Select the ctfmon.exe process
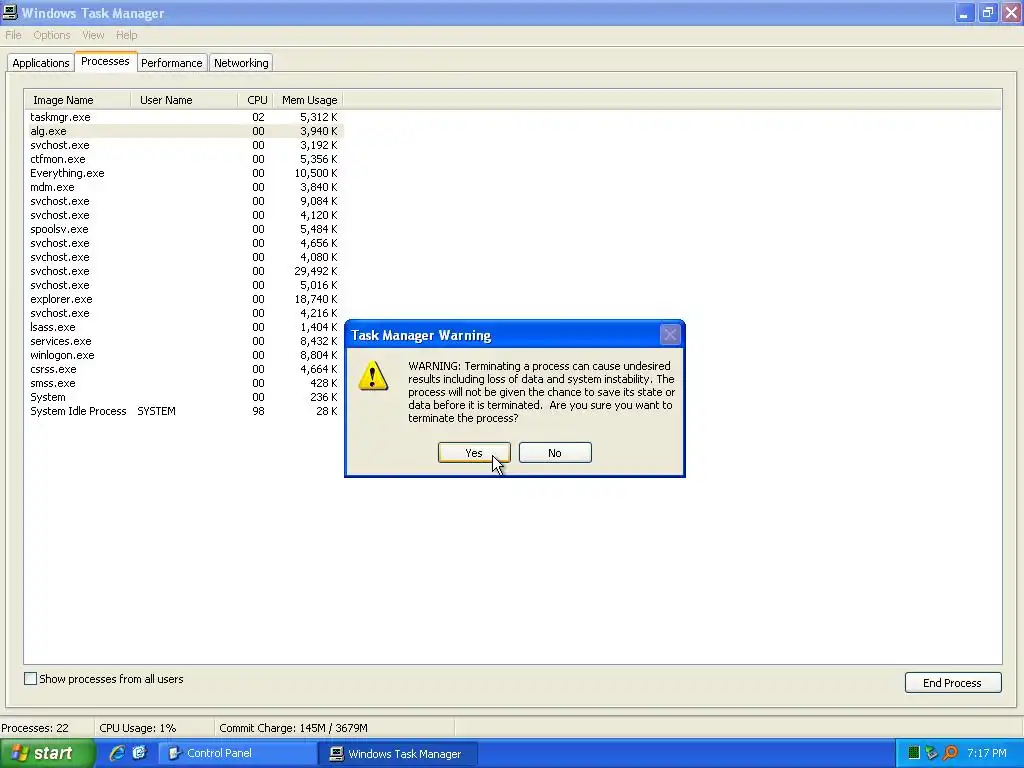This screenshot has height=768, width=1024. 184,159
